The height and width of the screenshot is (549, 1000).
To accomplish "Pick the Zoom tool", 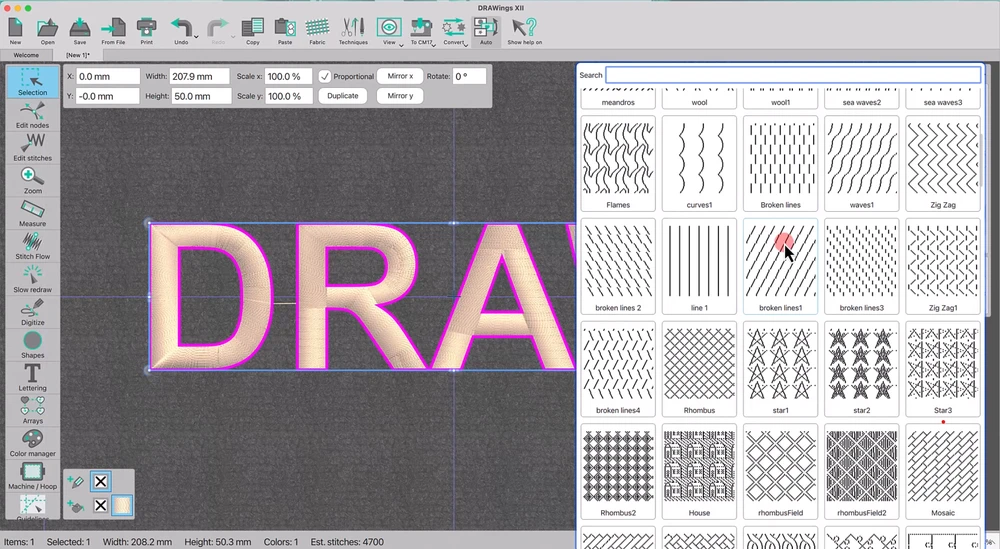I will [33, 181].
